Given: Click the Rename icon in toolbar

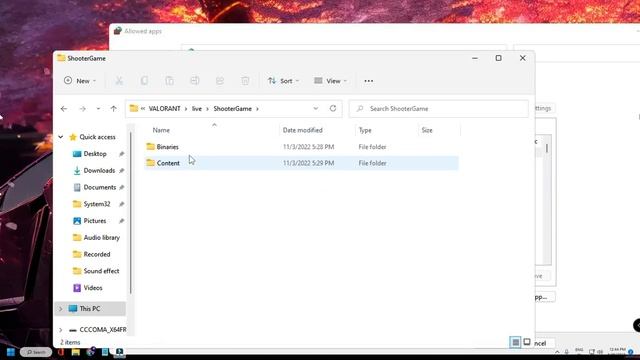Looking at the screenshot, I should [195, 81].
